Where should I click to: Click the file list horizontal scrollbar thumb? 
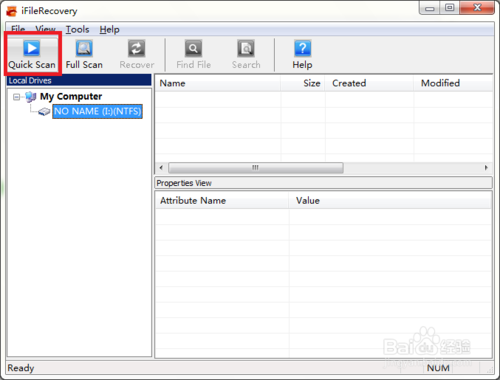pyautogui.click(x=256, y=168)
